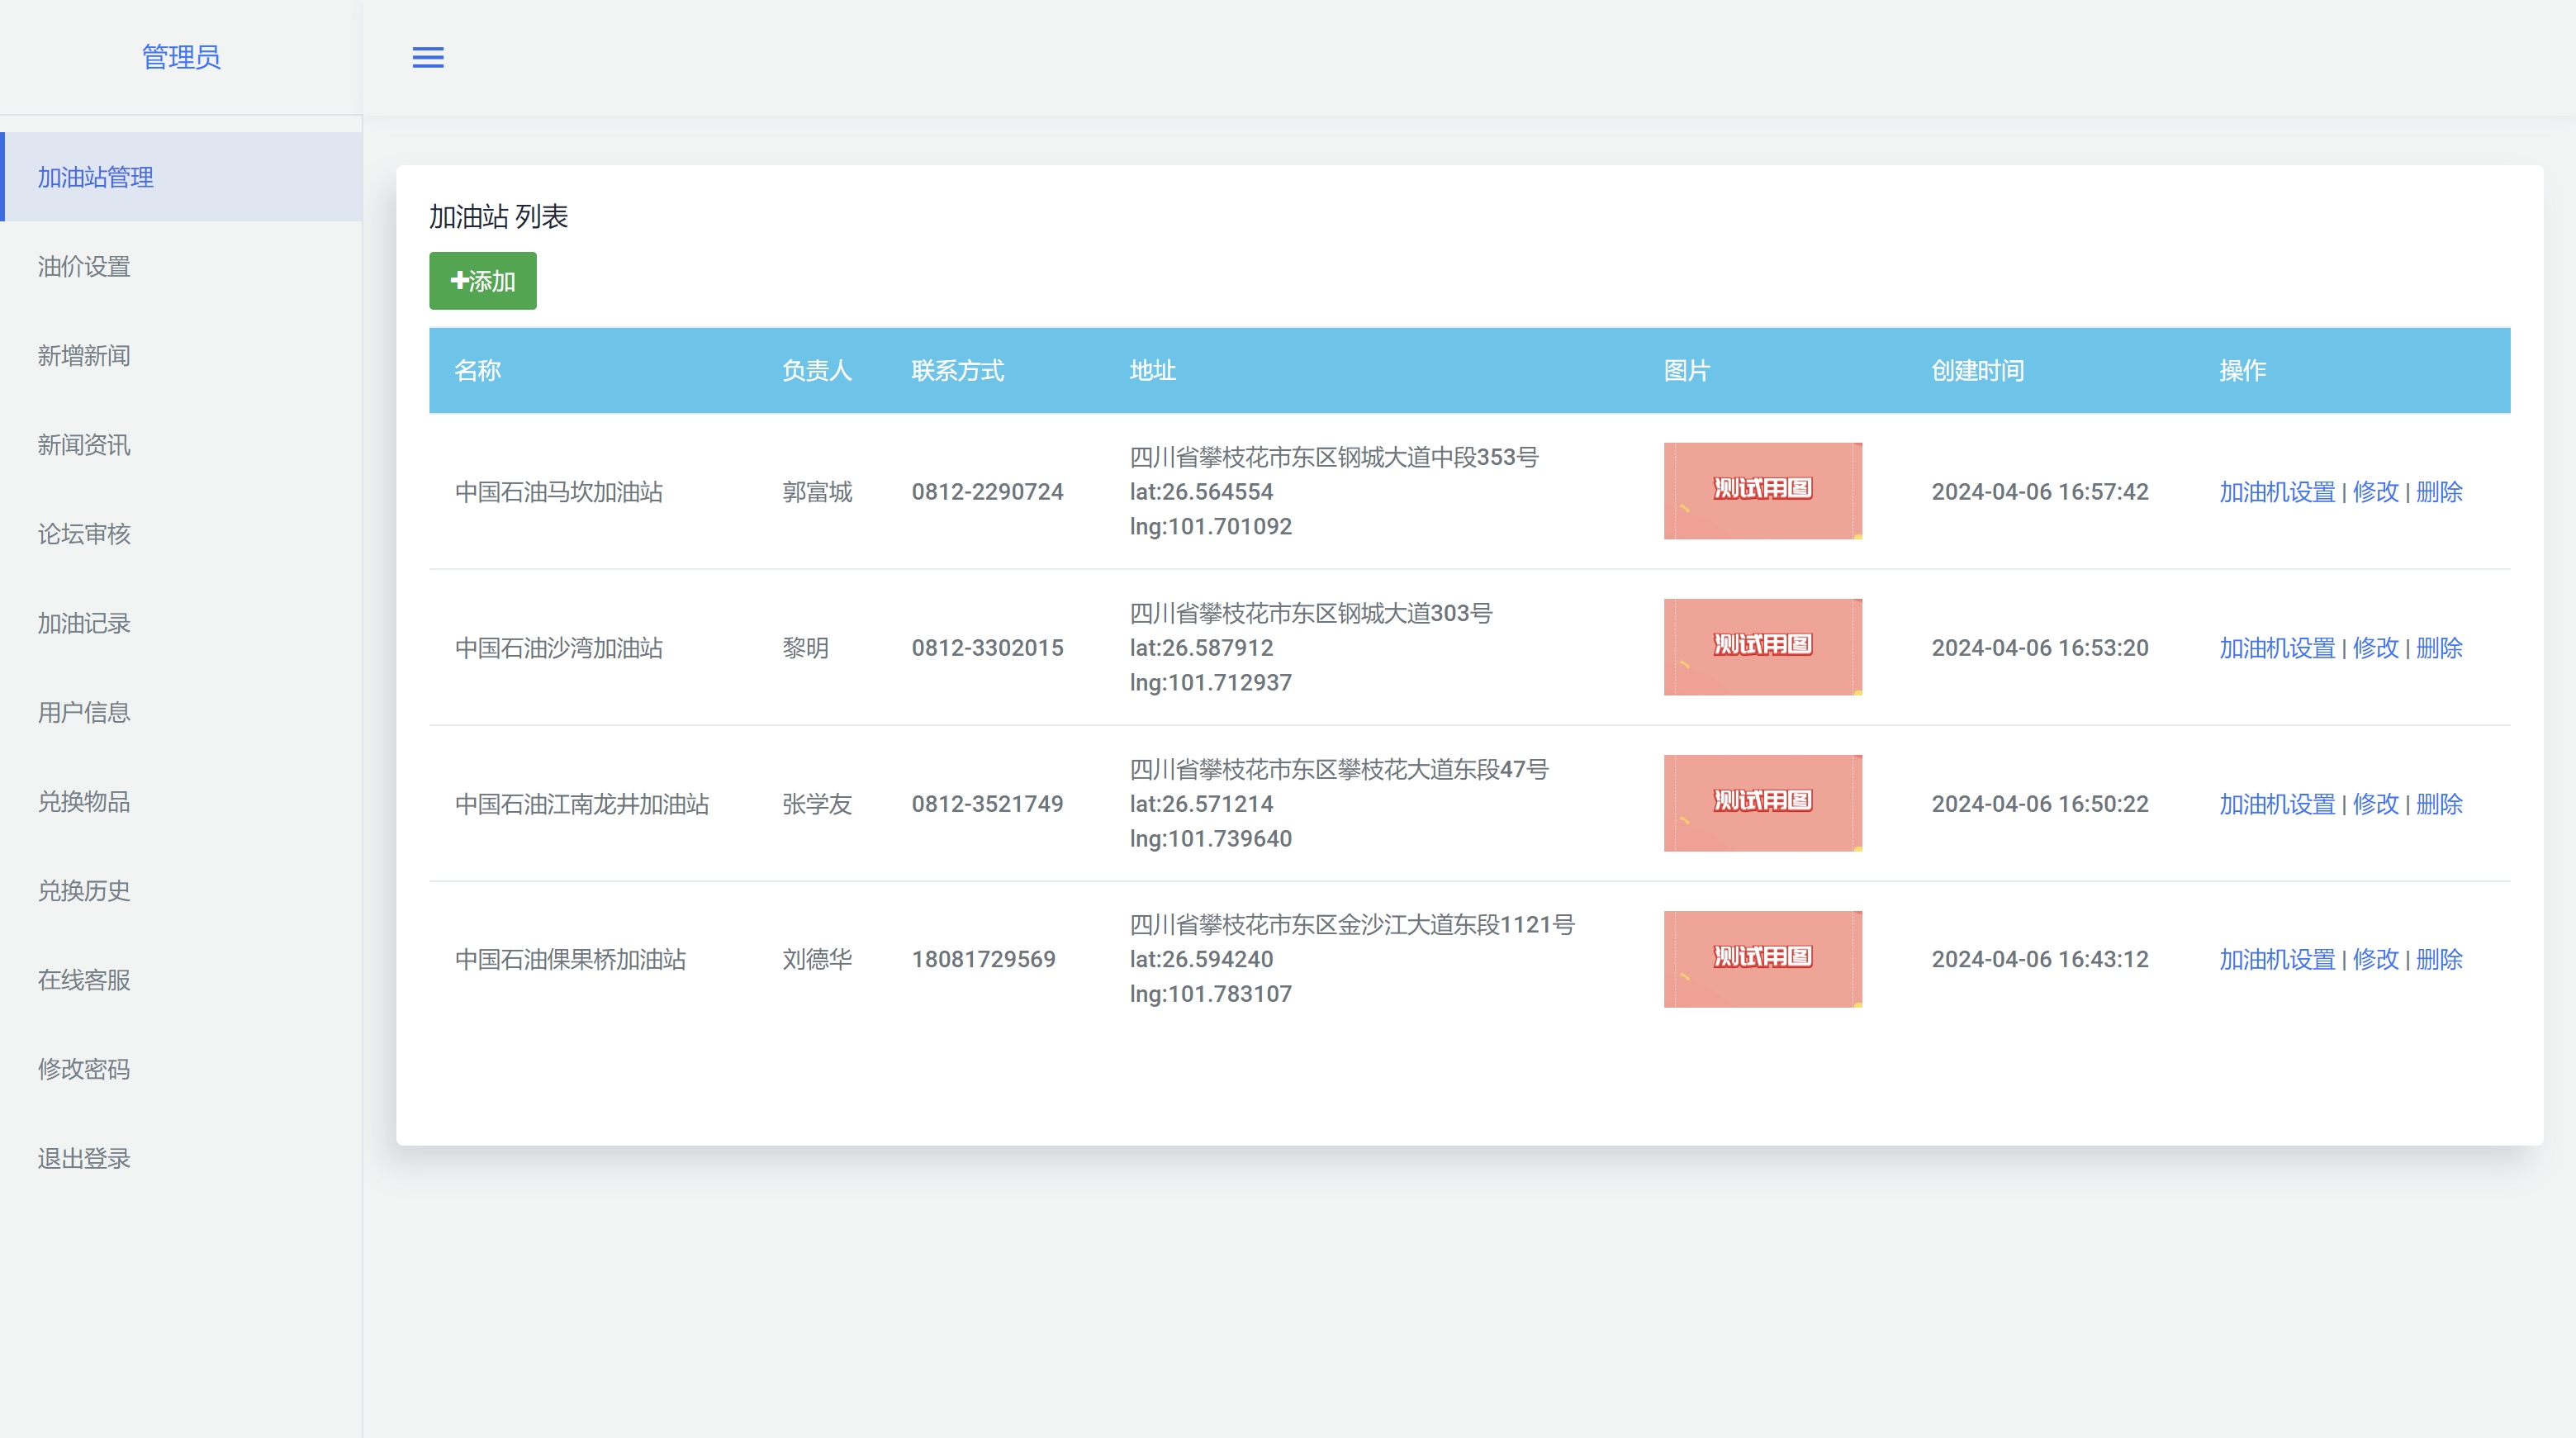
Task: Click the green 添加 button
Action: coord(483,281)
